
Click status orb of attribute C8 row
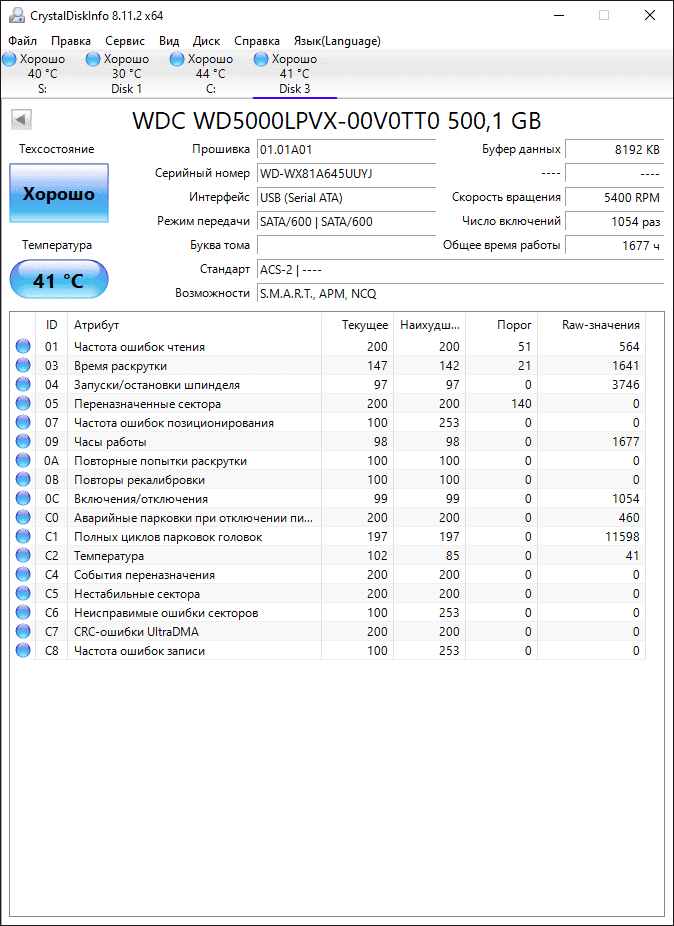[22, 651]
